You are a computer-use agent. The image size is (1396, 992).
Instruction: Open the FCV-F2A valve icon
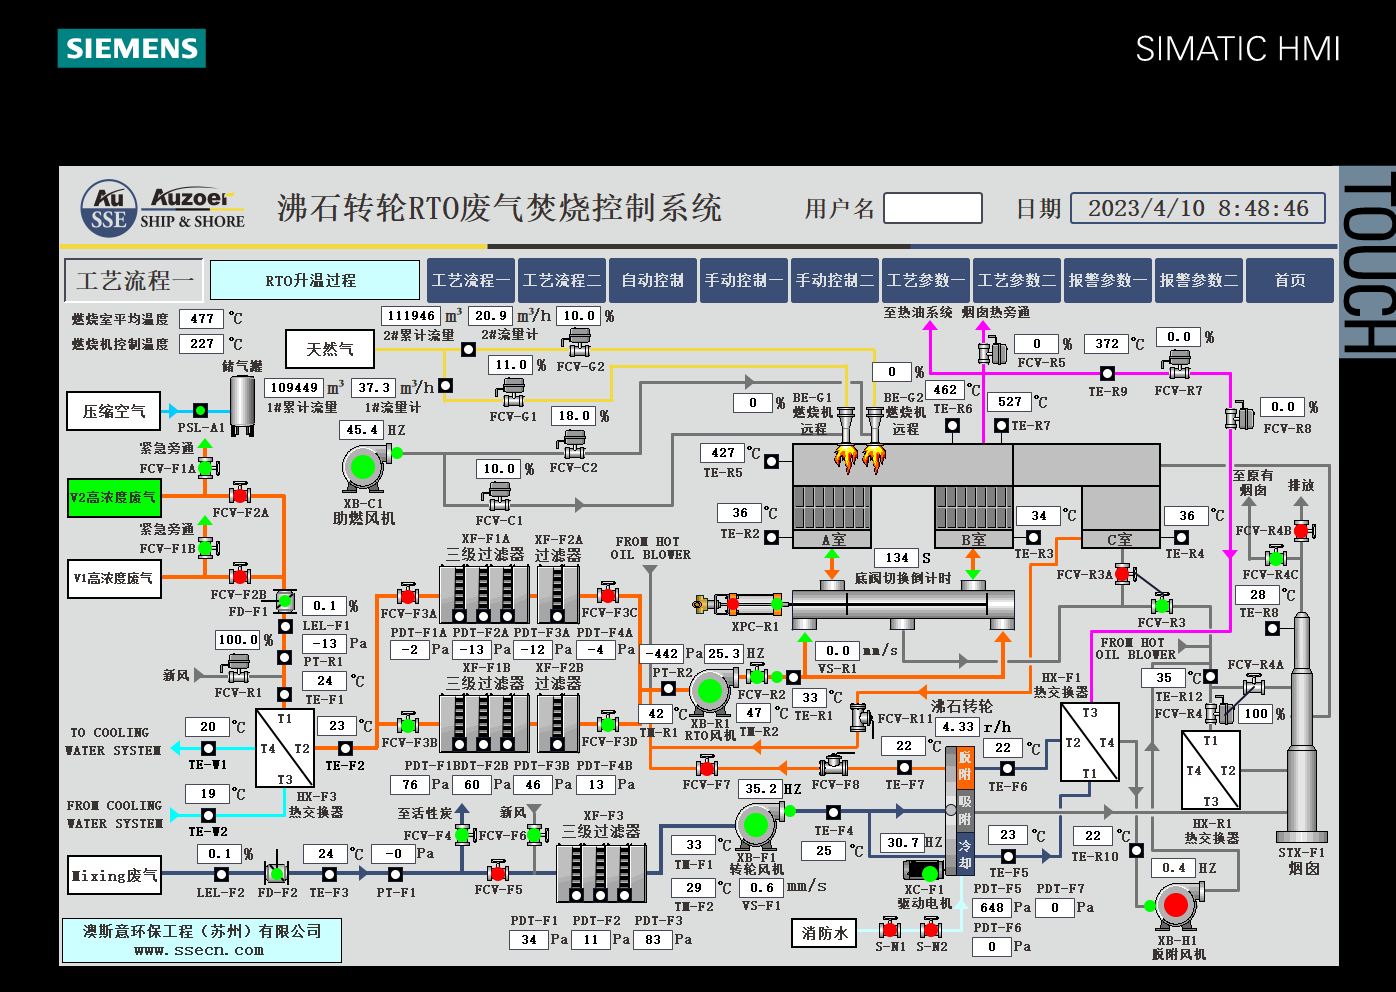[240, 493]
